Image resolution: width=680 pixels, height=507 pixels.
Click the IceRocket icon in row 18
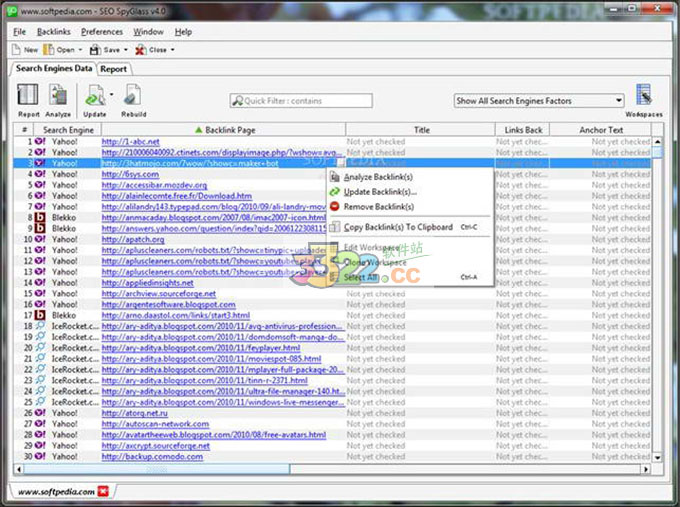tap(40, 326)
